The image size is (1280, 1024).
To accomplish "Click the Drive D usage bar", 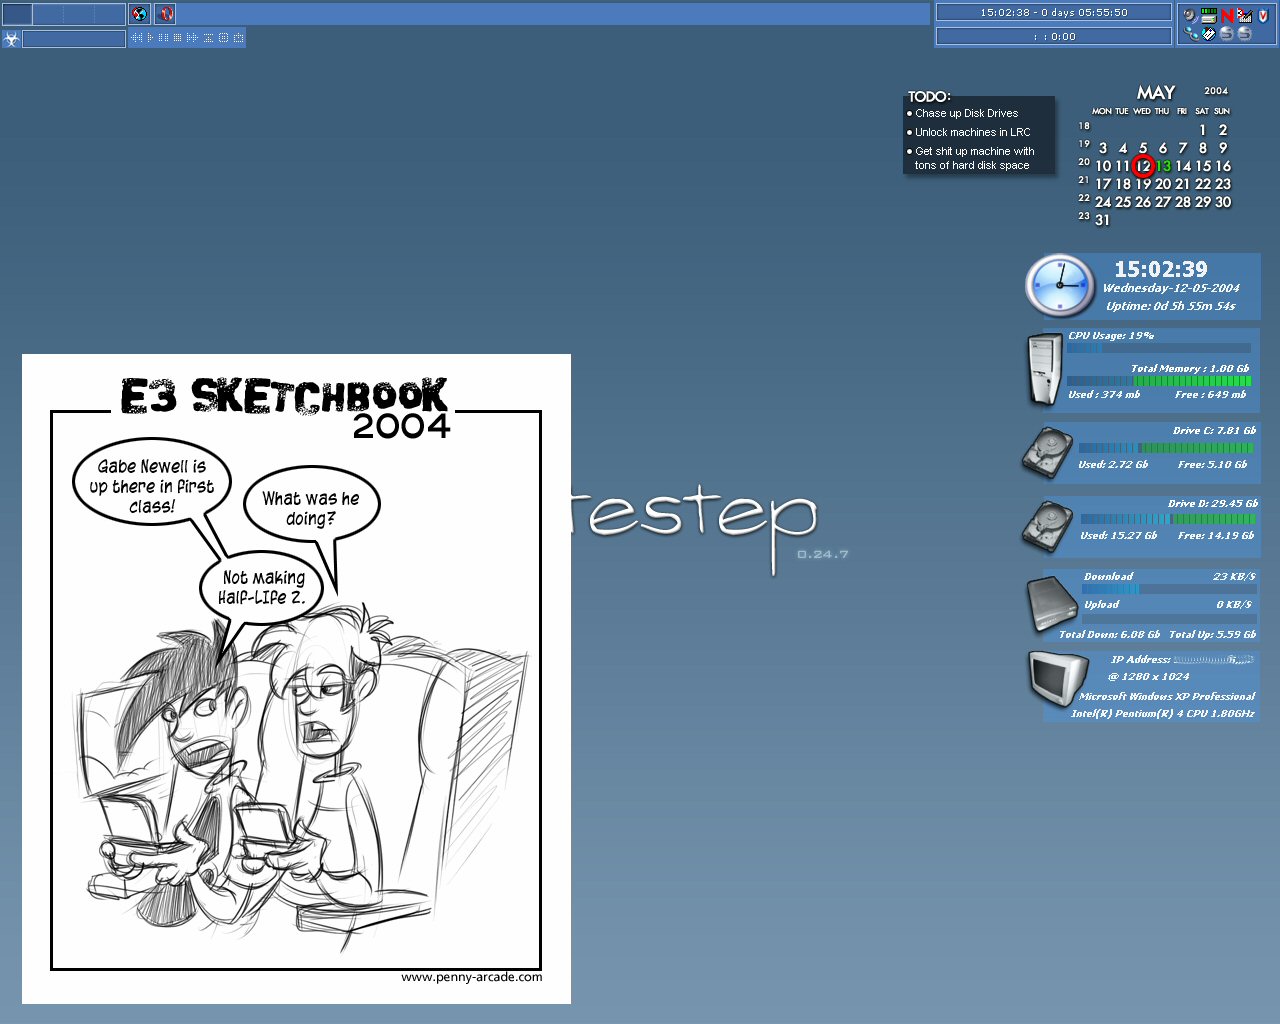I will coord(1168,519).
